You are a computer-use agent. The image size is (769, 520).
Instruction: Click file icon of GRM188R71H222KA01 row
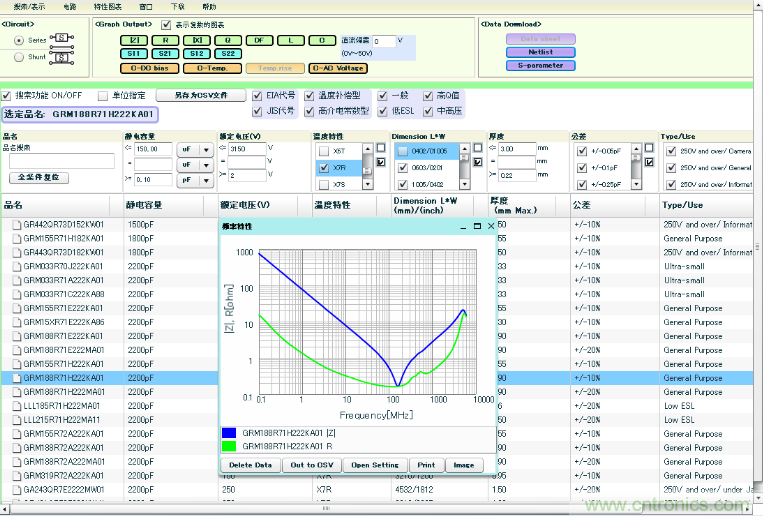16,379
